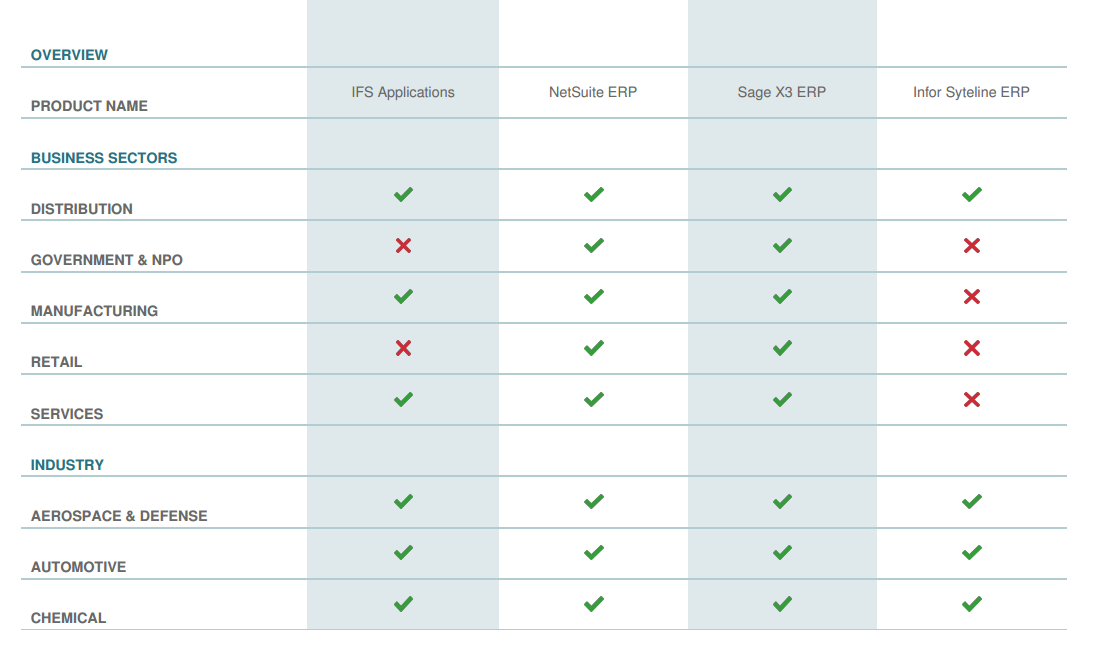Click the NetSuite Aerospace & Defense checkmark

(593, 501)
